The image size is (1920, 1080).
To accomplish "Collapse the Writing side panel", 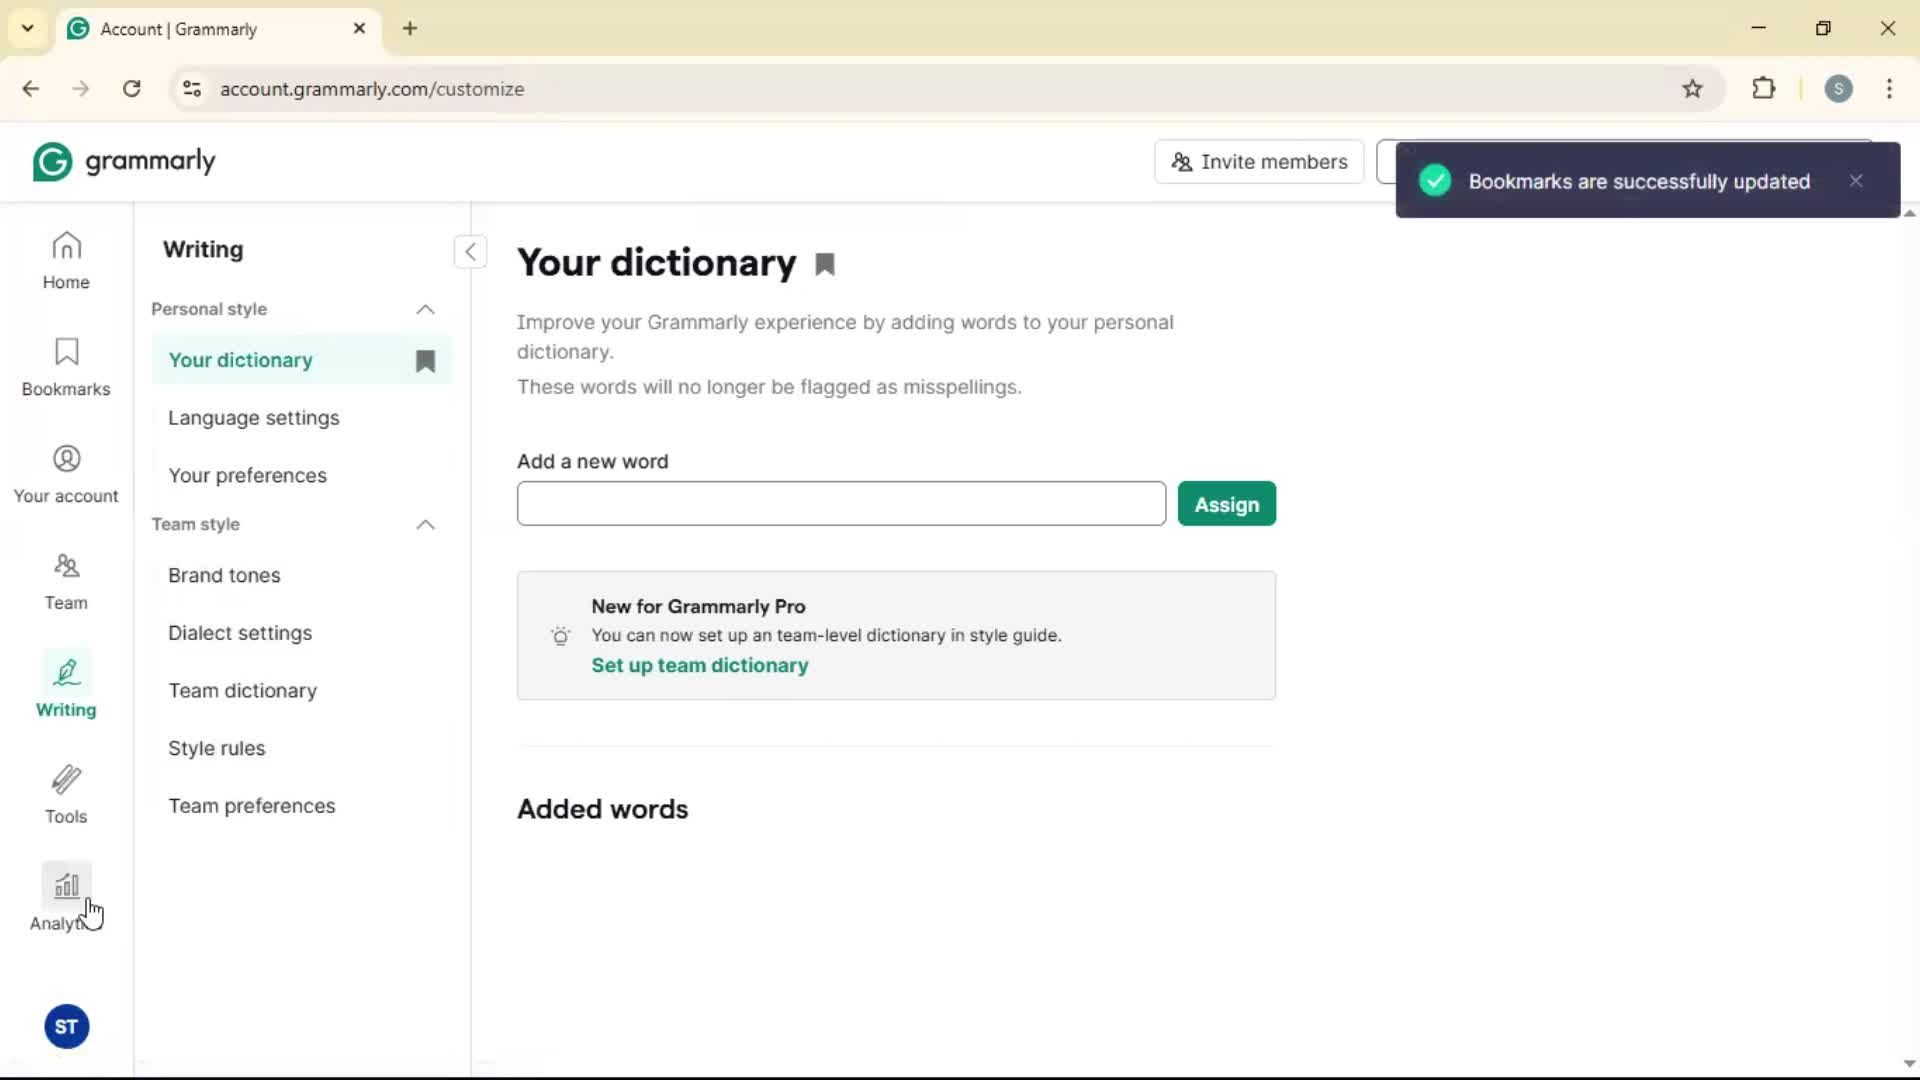I will pyautogui.click(x=470, y=251).
